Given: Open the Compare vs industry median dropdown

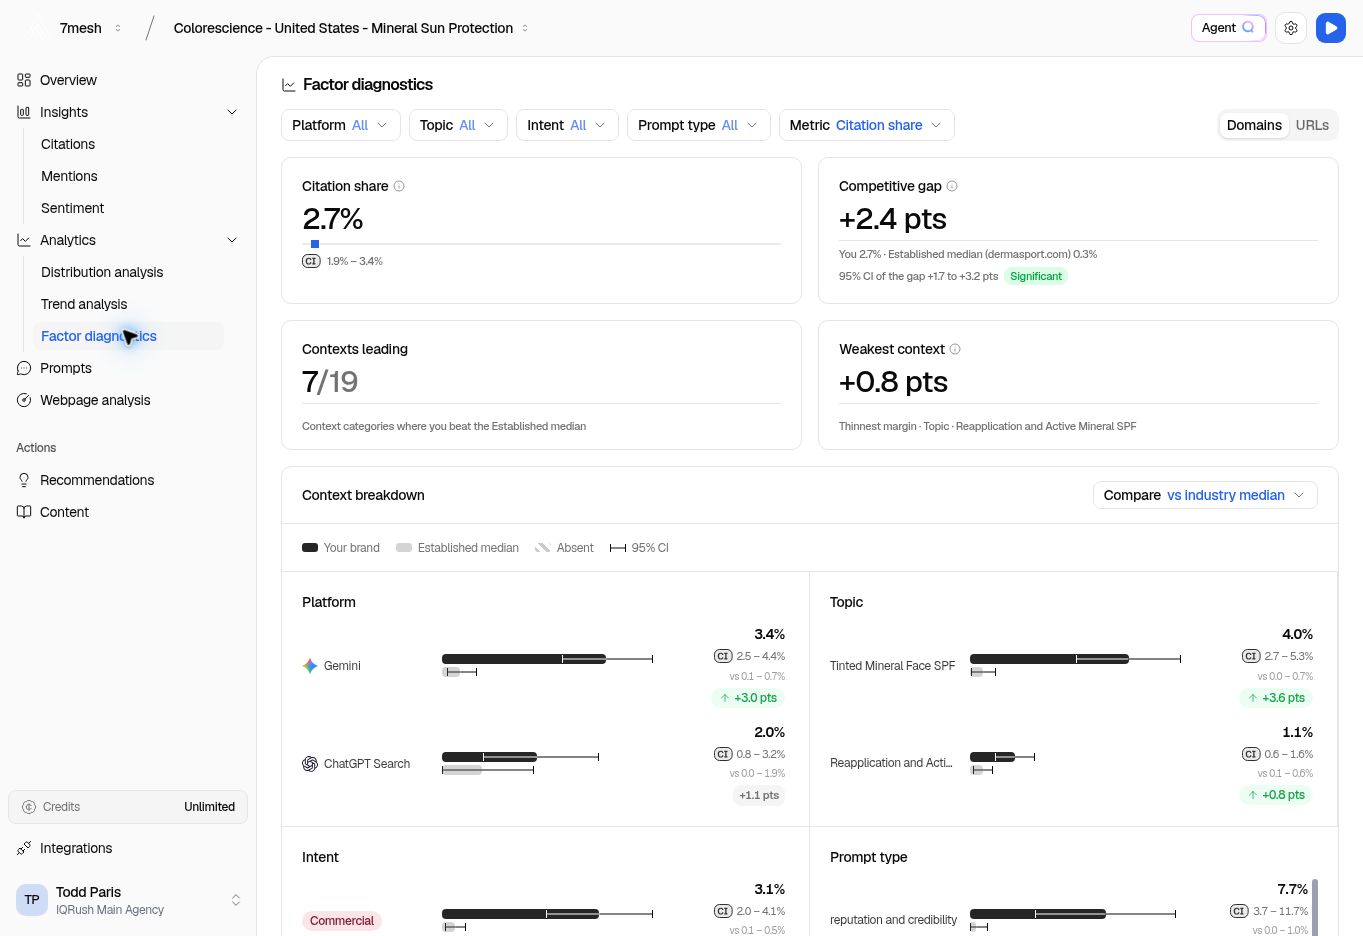Looking at the screenshot, I should tap(1205, 495).
